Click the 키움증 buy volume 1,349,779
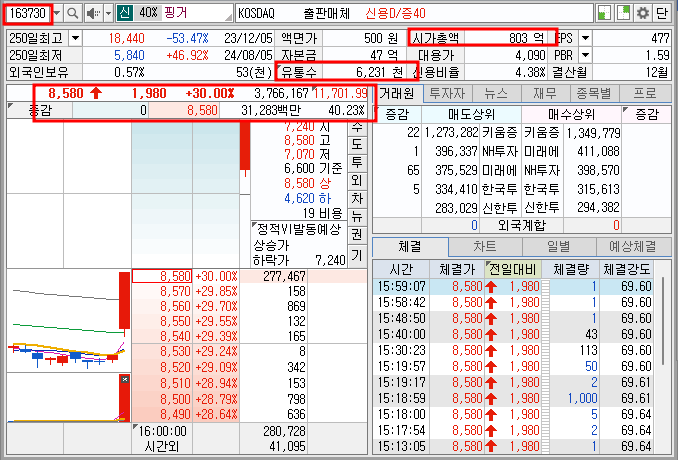 click(x=593, y=132)
